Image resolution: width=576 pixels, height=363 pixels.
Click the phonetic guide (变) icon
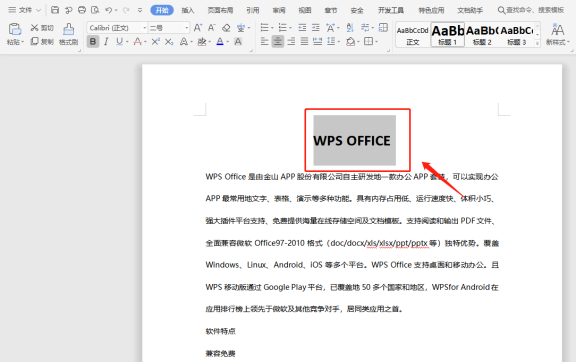(x=241, y=28)
